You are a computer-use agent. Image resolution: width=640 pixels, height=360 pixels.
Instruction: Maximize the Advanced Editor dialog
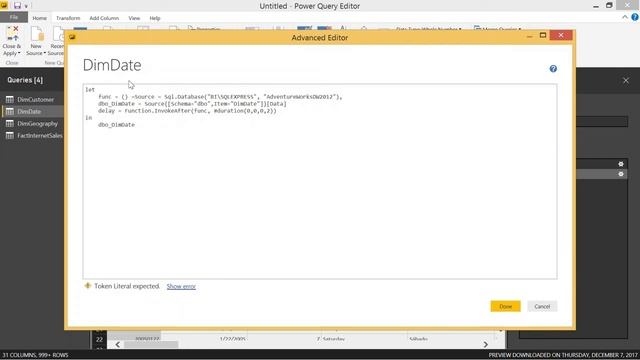[x=543, y=36]
